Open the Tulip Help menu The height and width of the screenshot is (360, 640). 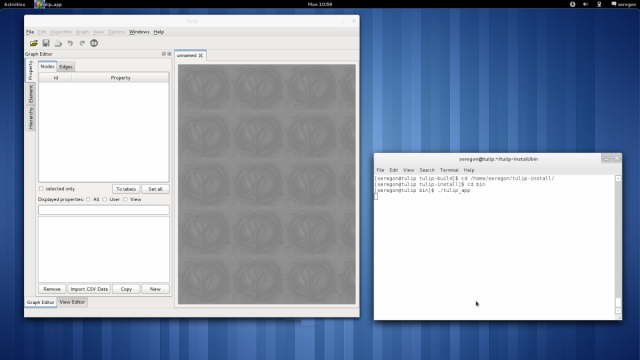[x=158, y=32]
